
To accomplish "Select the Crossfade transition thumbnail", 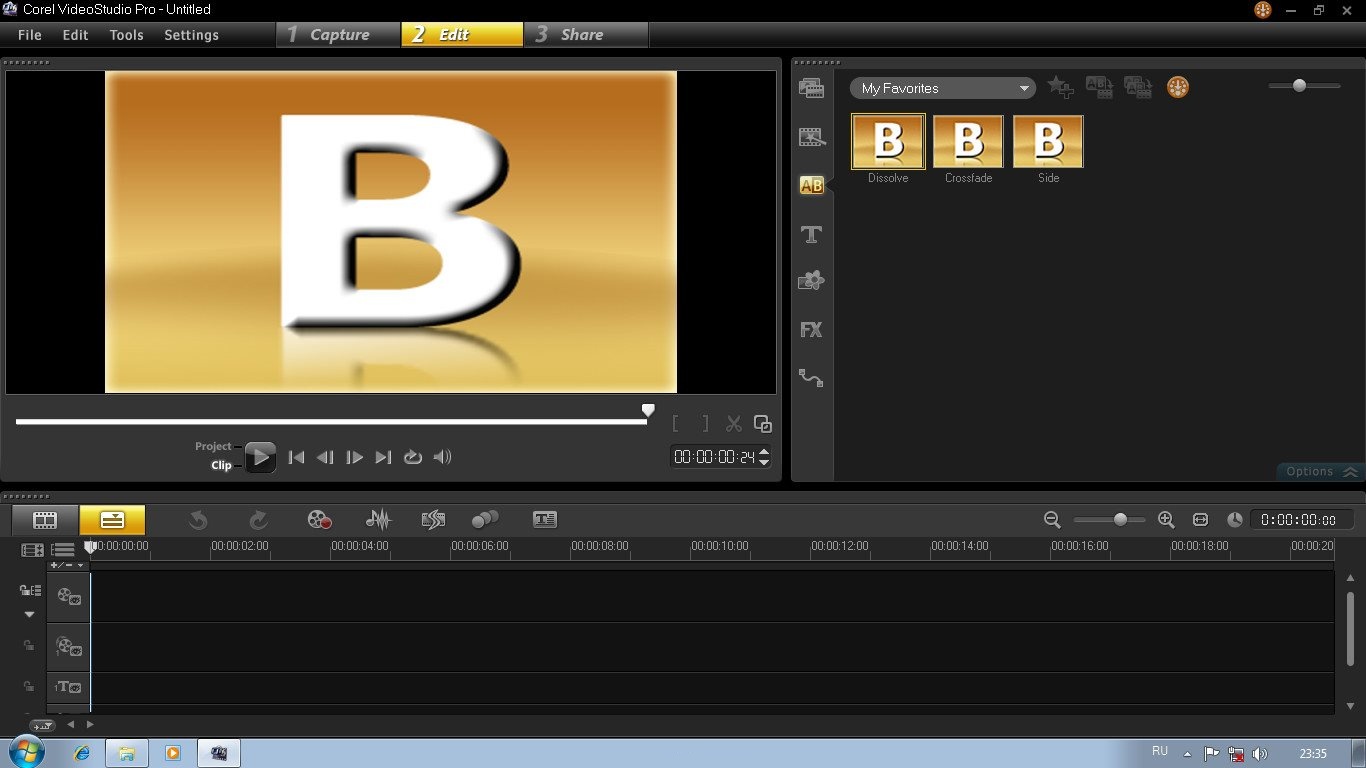I will click(968, 141).
